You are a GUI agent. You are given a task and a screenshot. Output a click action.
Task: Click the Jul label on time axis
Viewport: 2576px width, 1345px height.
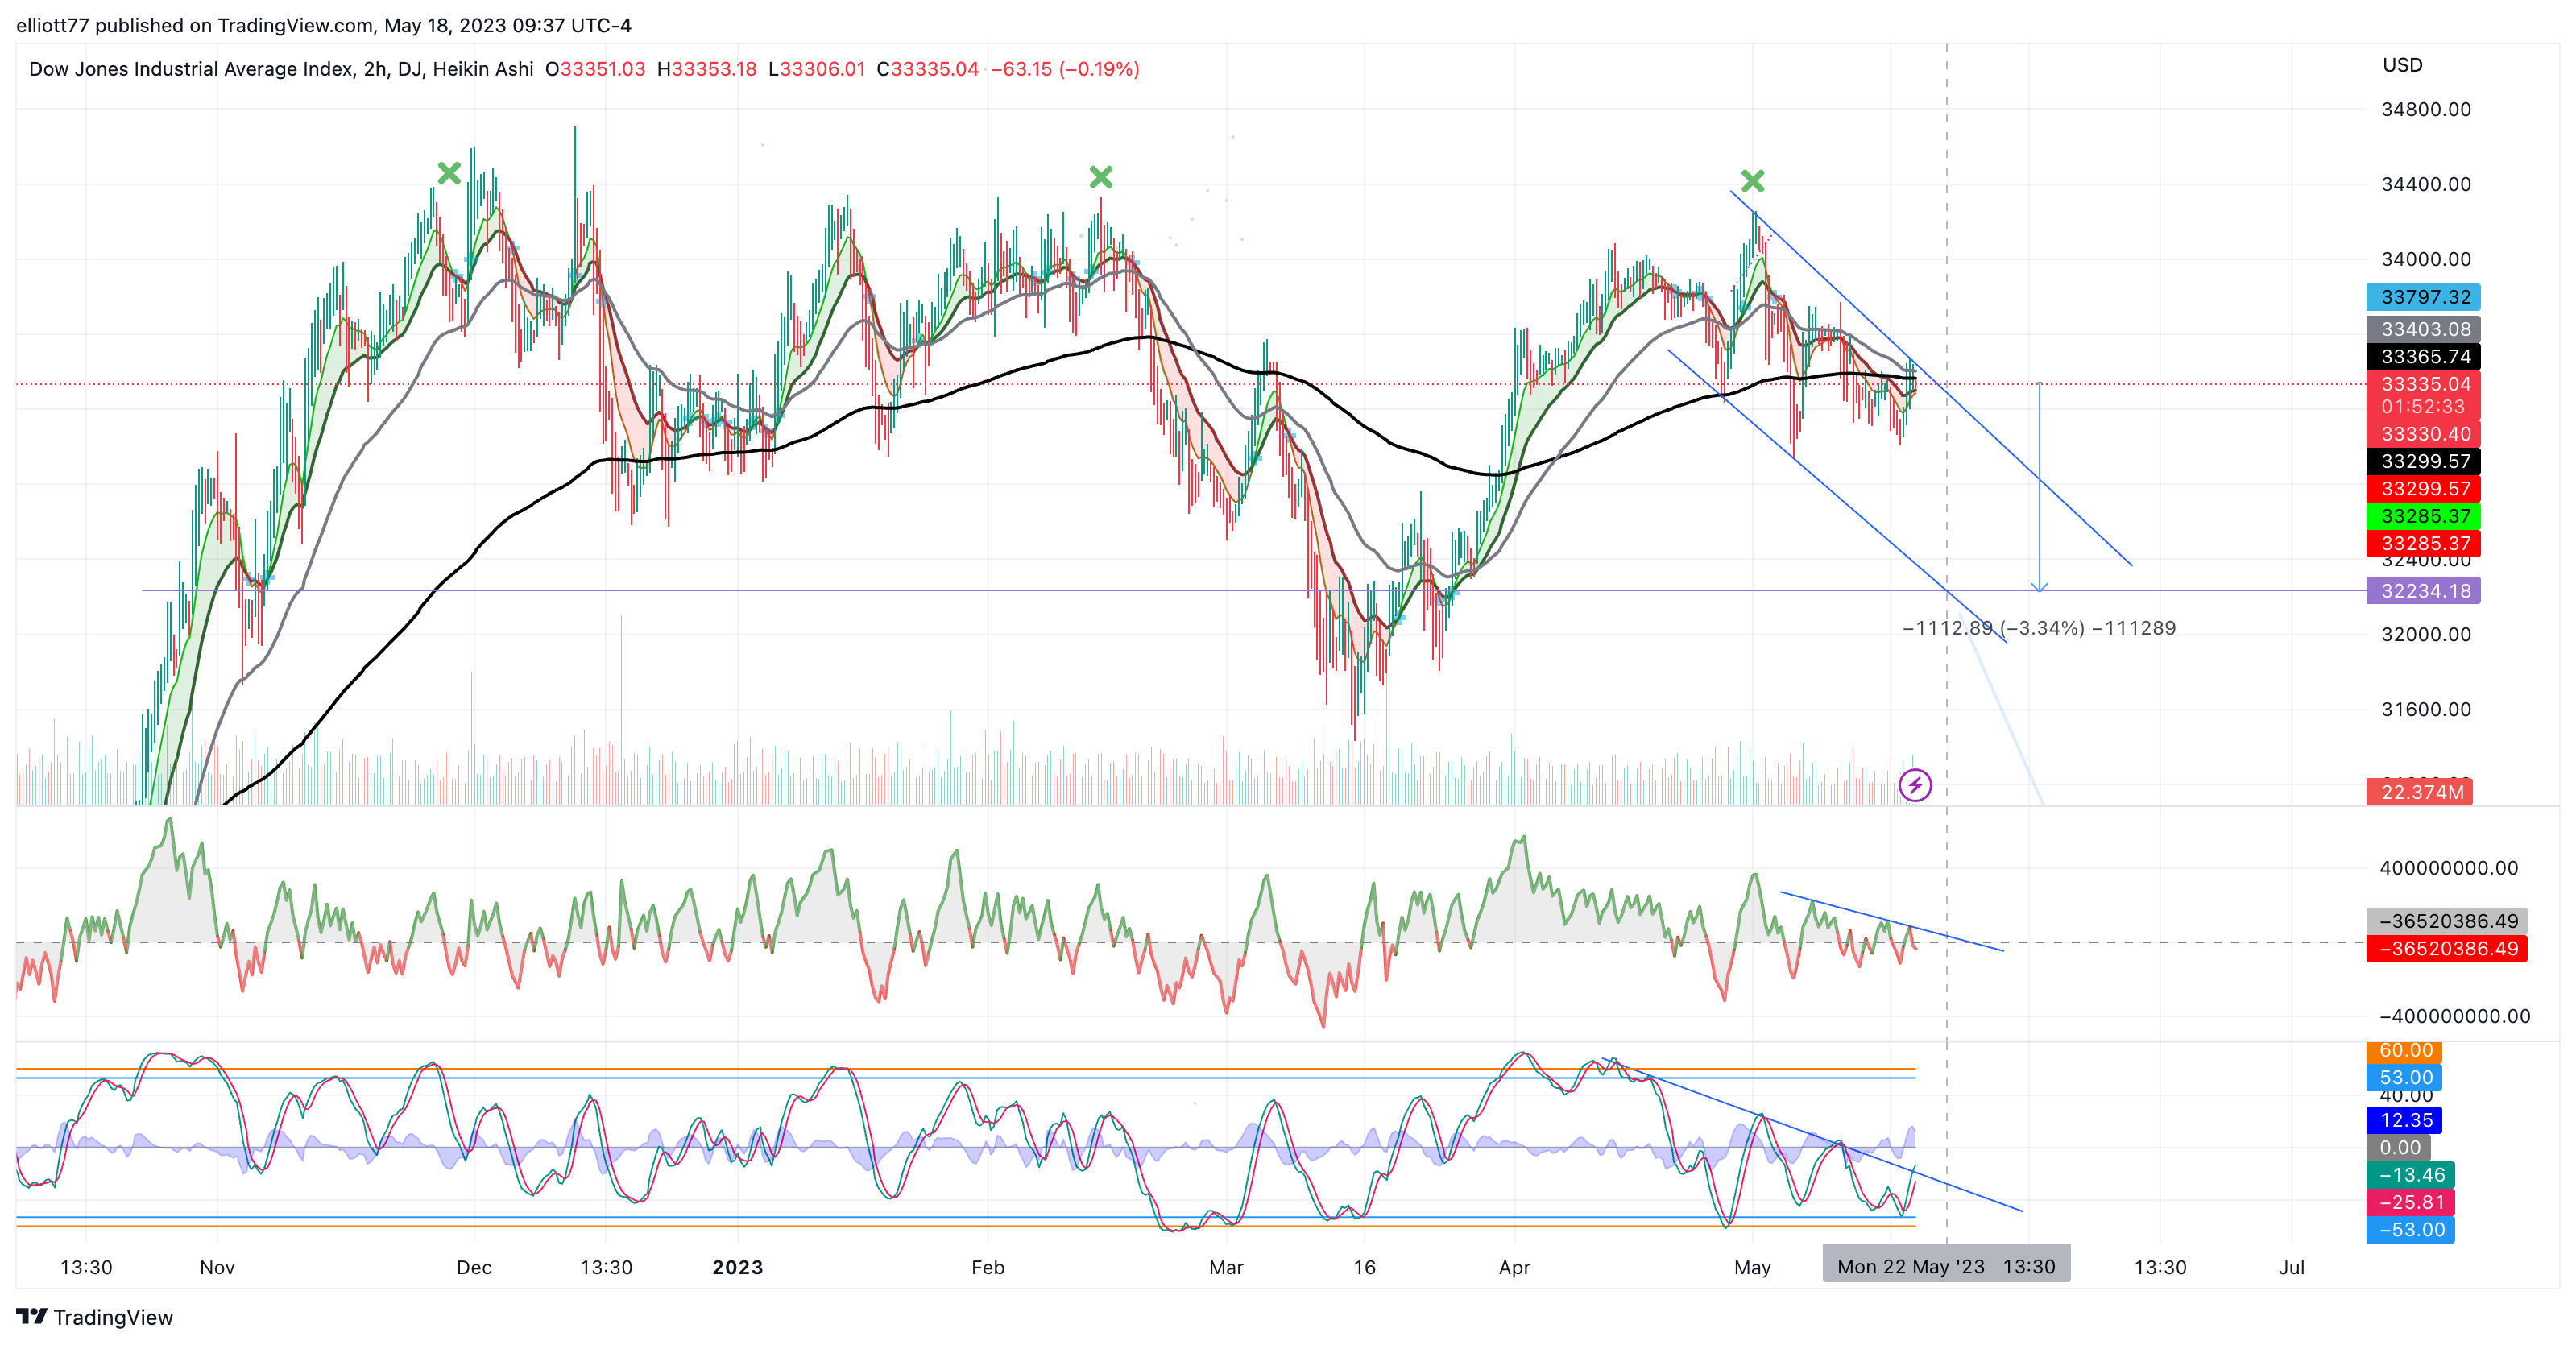[2291, 1267]
